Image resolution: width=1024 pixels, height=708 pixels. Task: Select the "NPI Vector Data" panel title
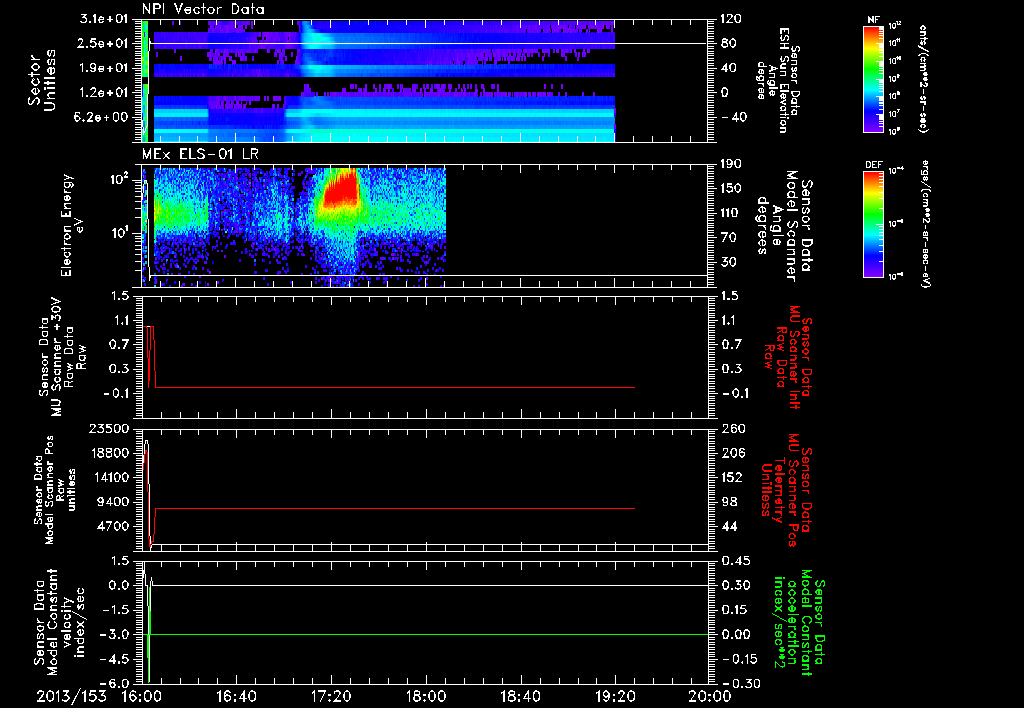[x=203, y=9]
